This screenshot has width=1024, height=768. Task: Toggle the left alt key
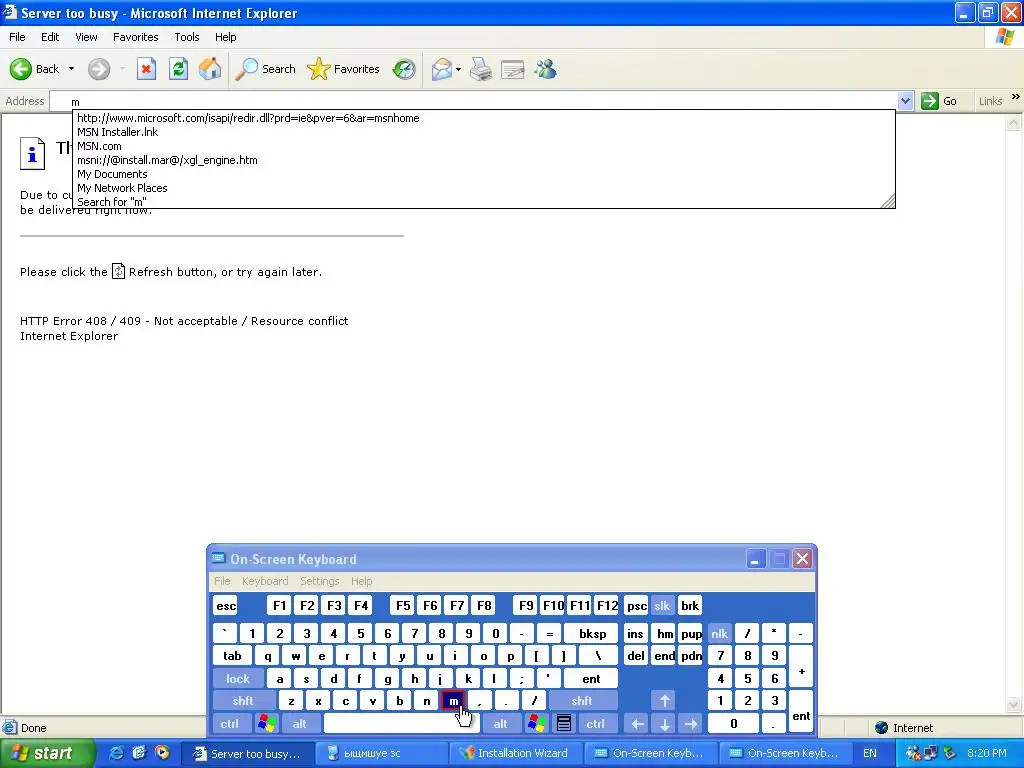[x=299, y=724]
